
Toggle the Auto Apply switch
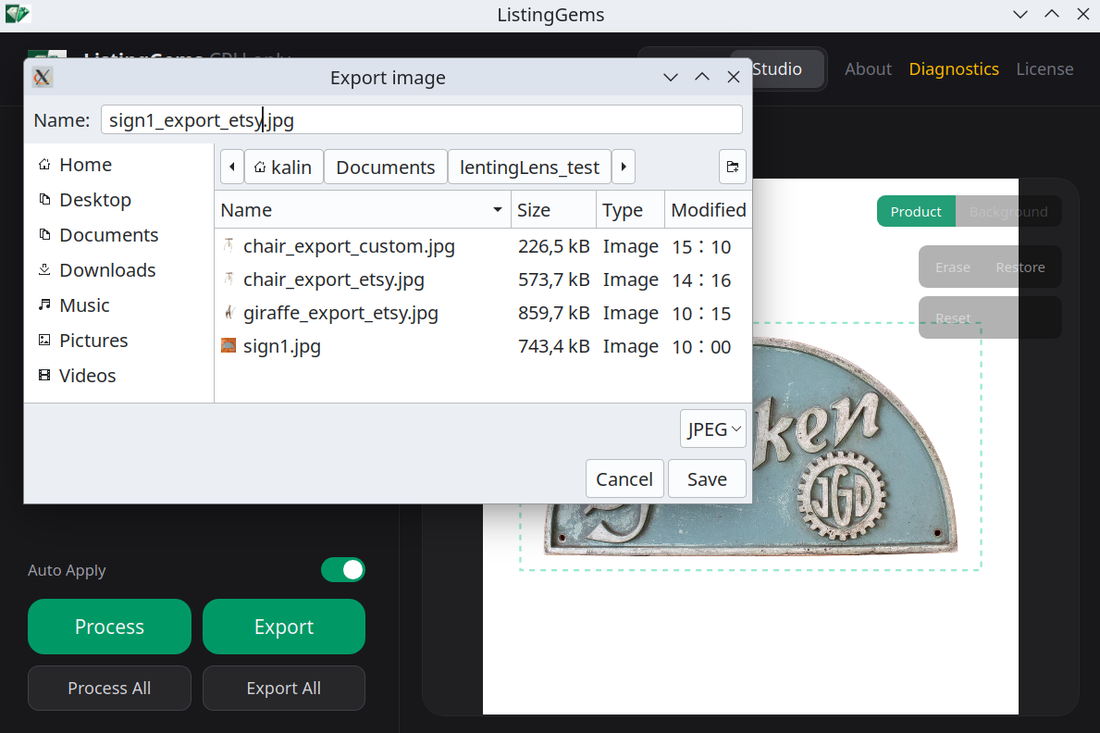pos(343,570)
